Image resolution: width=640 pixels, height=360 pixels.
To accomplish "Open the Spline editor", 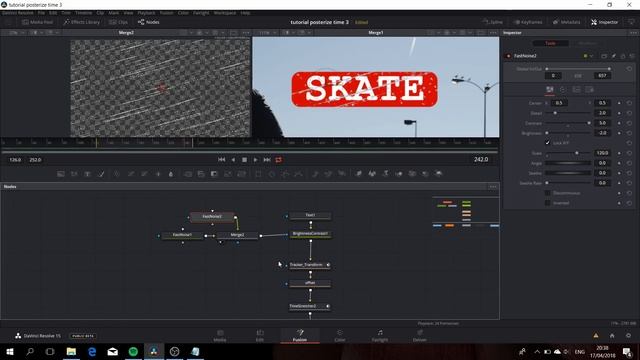I will [493, 22].
